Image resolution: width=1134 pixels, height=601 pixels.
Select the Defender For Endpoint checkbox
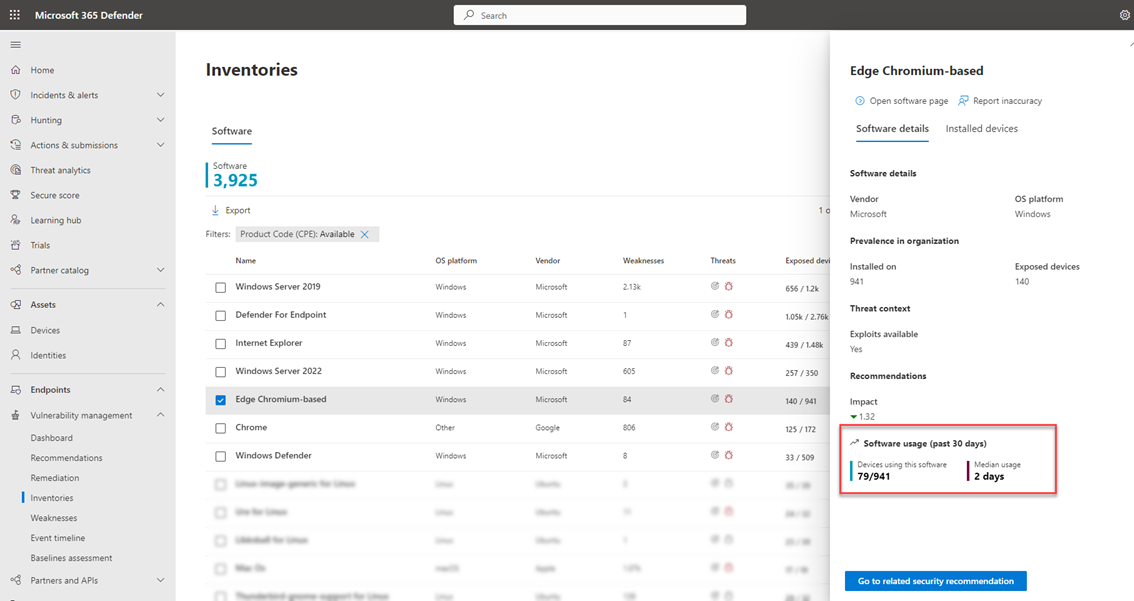point(221,315)
